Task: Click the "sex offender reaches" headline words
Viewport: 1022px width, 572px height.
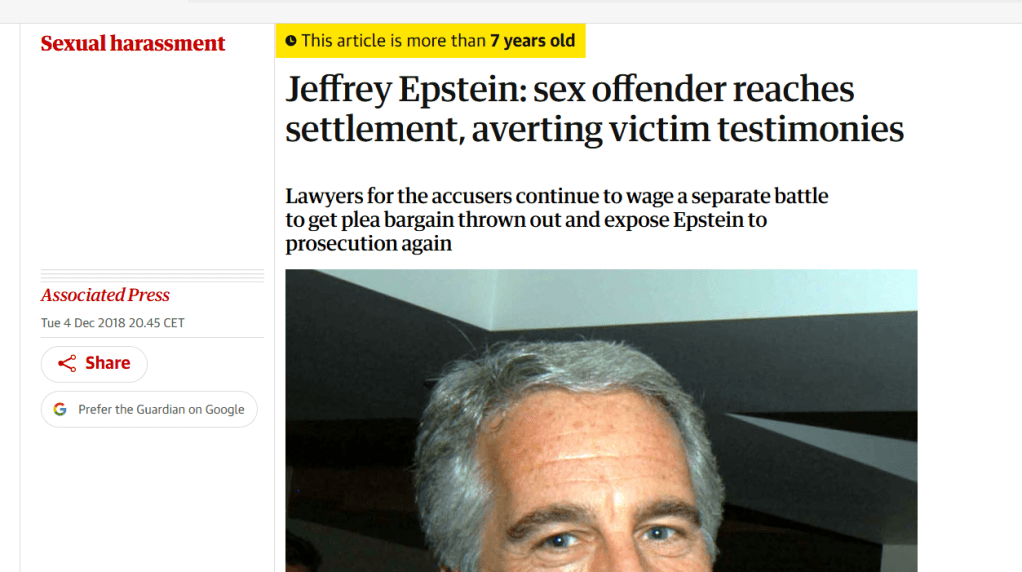Action: pos(694,90)
